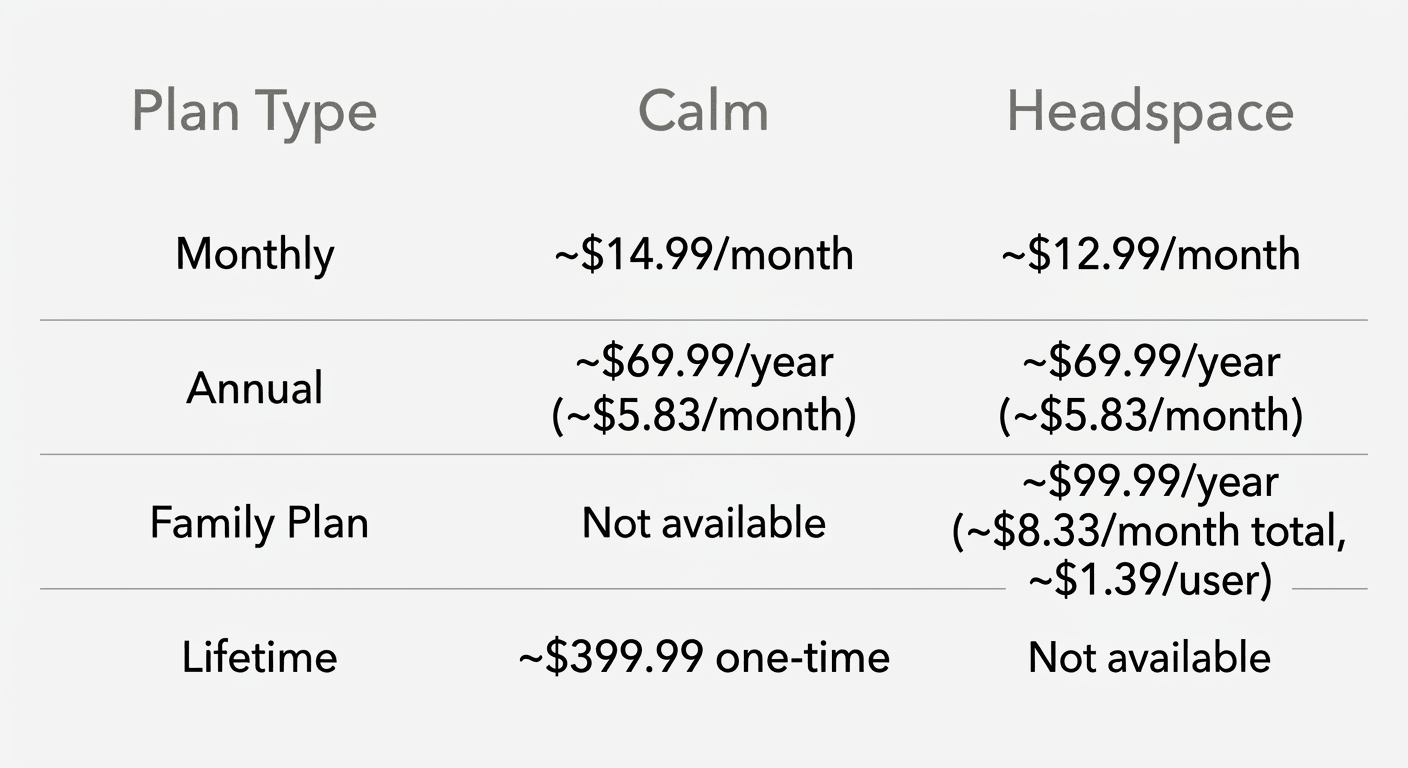Click the Plan Type column header
The image size is (1408, 768).
[x=254, y=112]
